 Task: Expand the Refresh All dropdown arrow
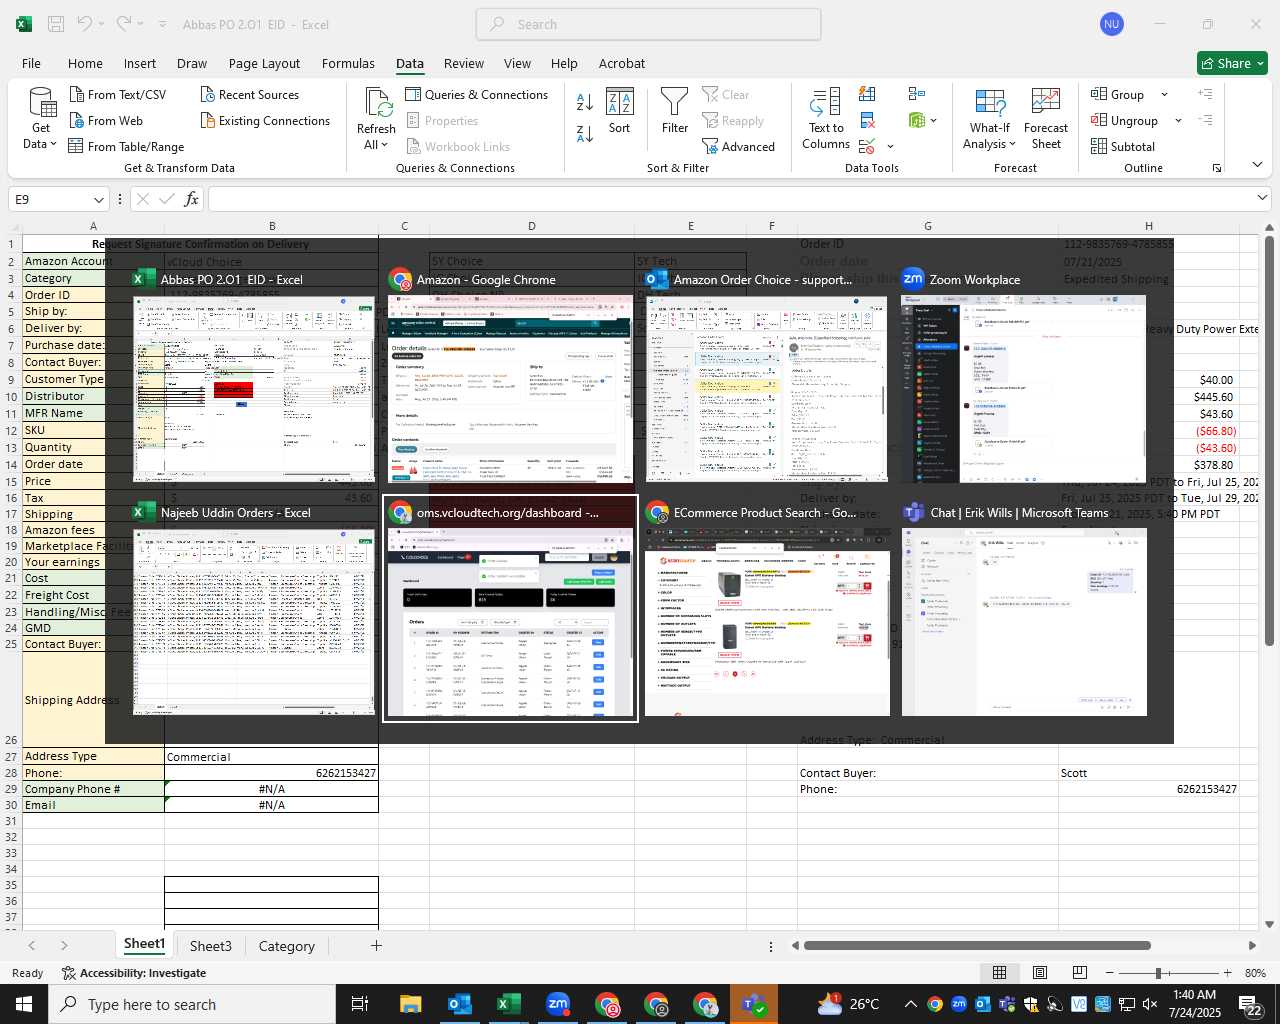pos(384,145)
